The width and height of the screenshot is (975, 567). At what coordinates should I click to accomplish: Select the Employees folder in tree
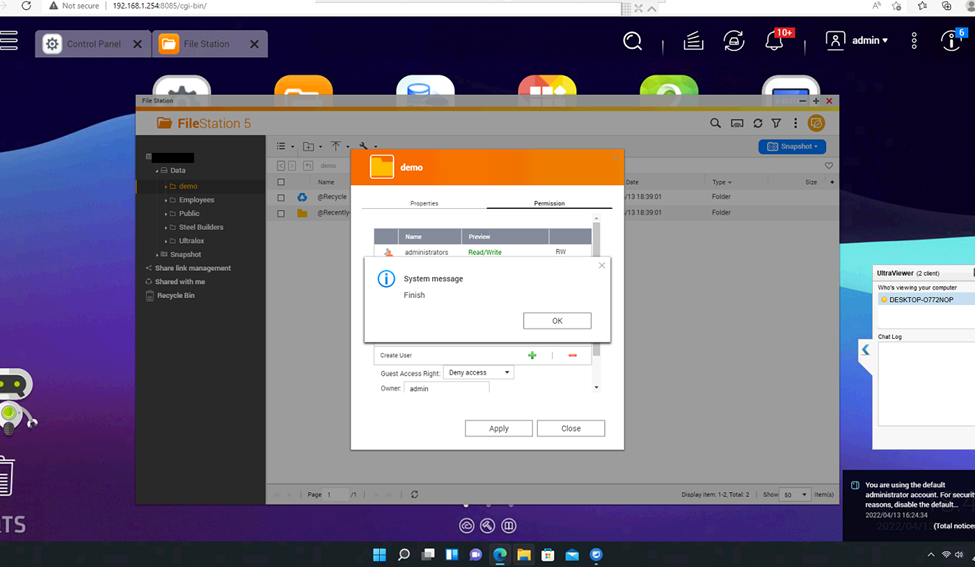[x=196, y=200]
